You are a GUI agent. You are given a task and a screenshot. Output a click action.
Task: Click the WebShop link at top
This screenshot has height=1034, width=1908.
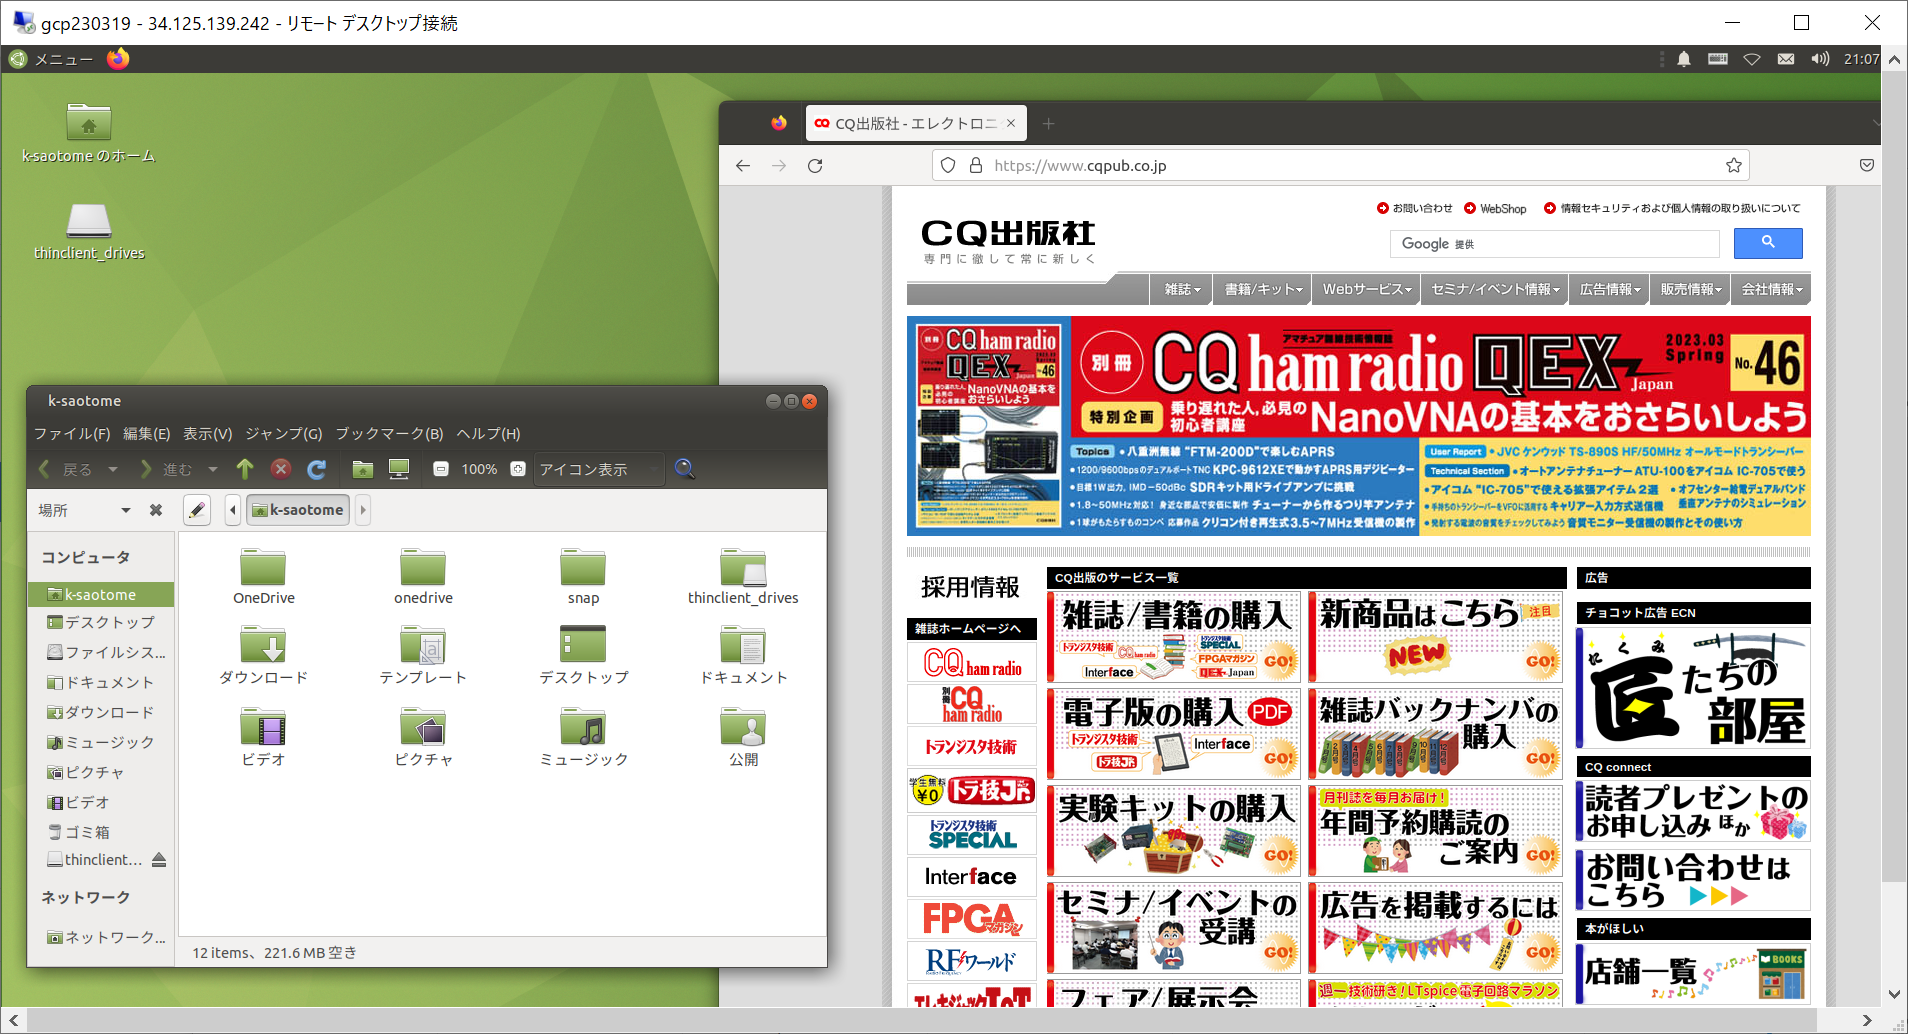coord(1495,208)
